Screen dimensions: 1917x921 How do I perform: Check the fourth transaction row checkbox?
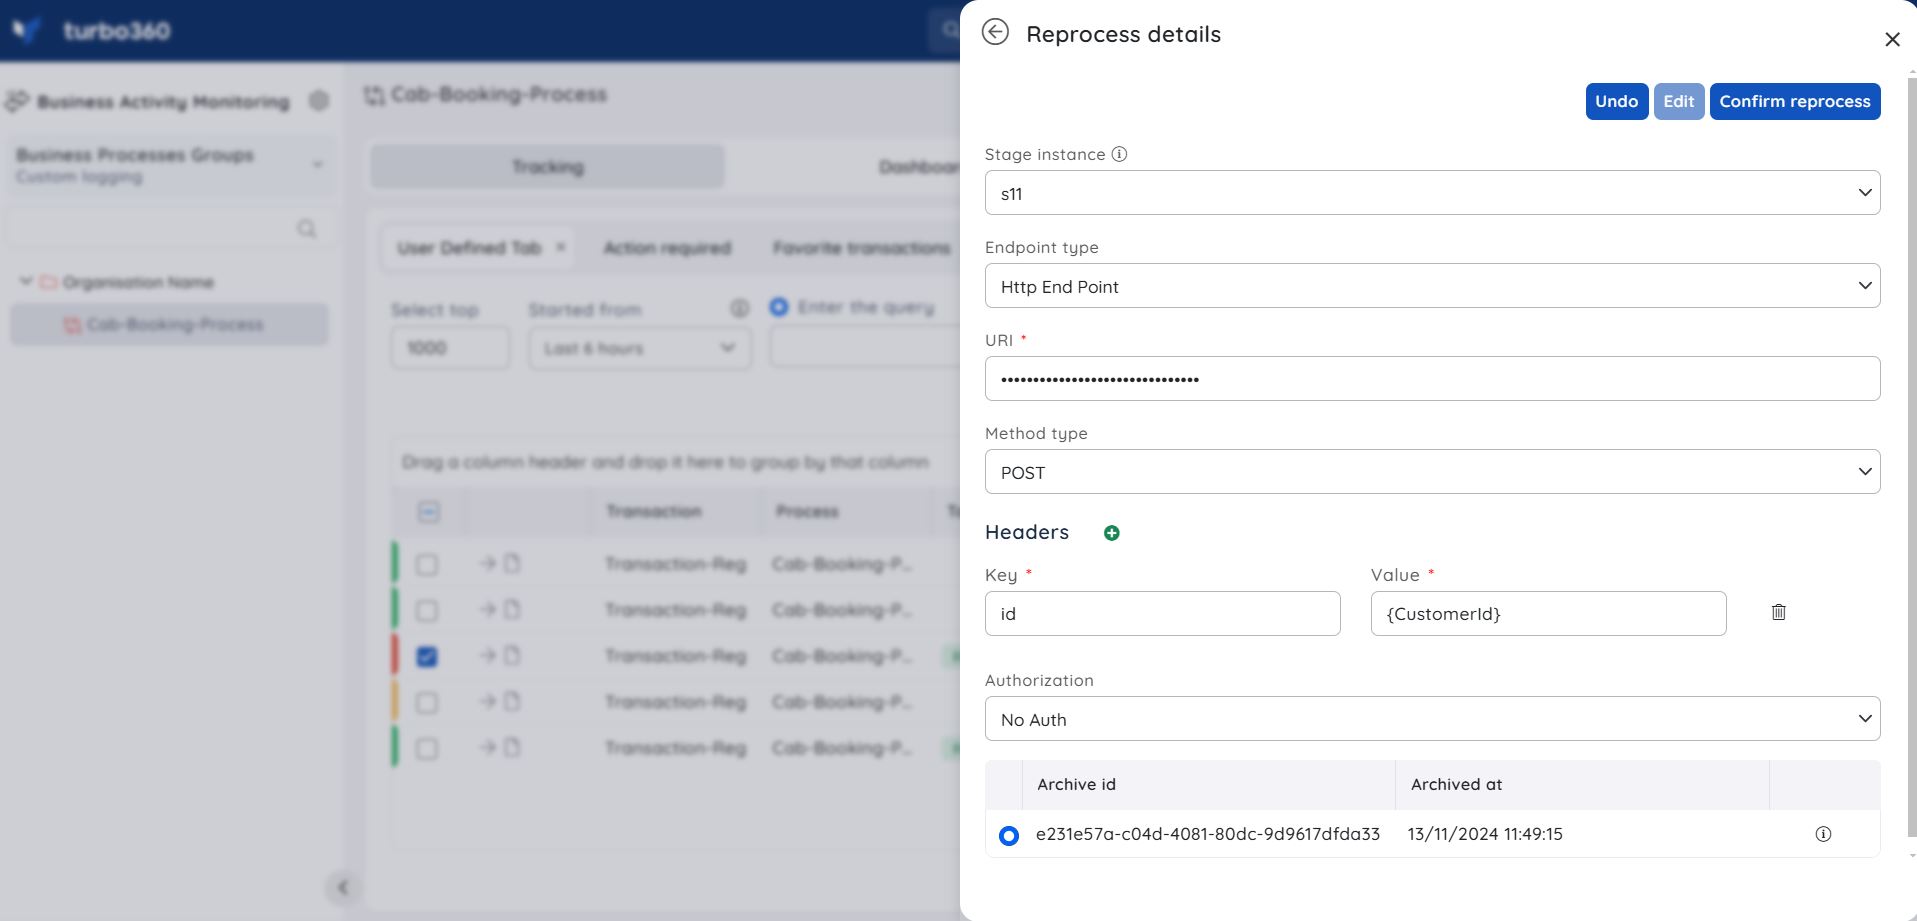(x=427, y=702)
